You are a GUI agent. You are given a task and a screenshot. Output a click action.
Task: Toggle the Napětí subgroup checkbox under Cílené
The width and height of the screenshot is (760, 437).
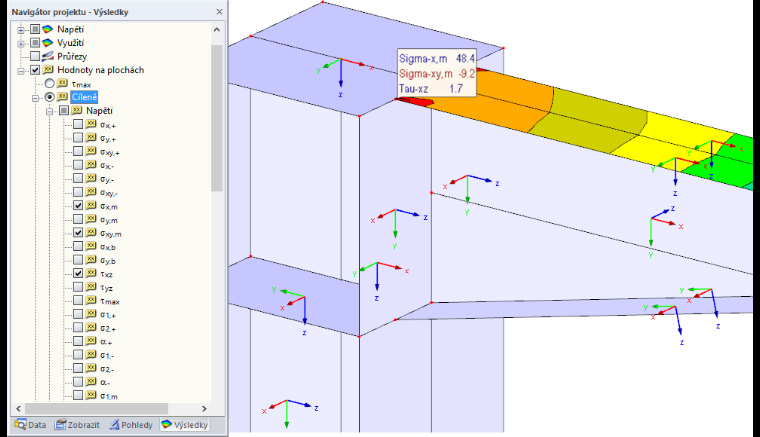(x=64, y=111)
